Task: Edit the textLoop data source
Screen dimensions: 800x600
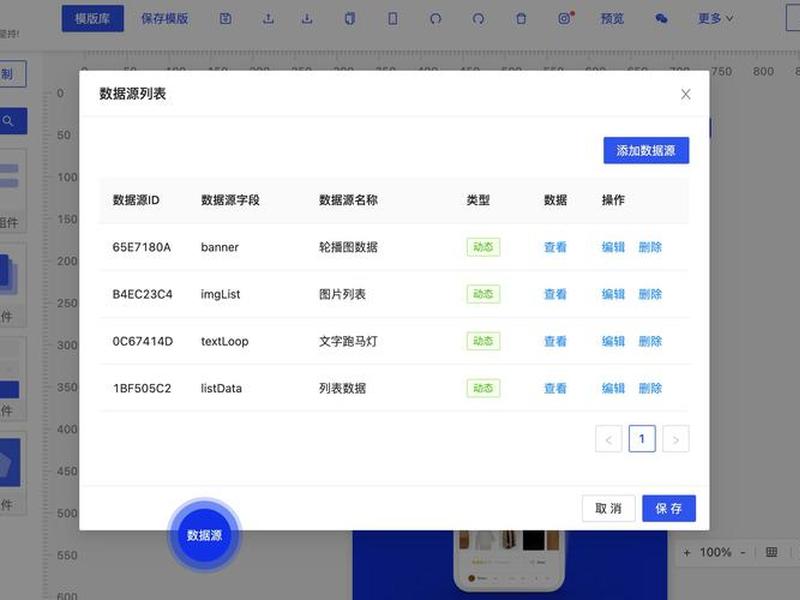Action: 613,341
